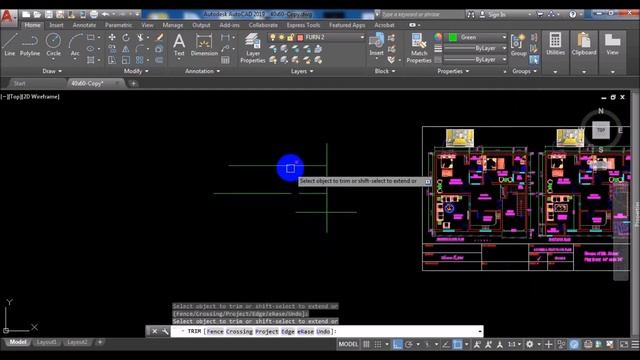The height and width of the screenshot is (360, 640).
Task: Open the annotation scale 1:1 dropdown
Action: click(514, 344)
